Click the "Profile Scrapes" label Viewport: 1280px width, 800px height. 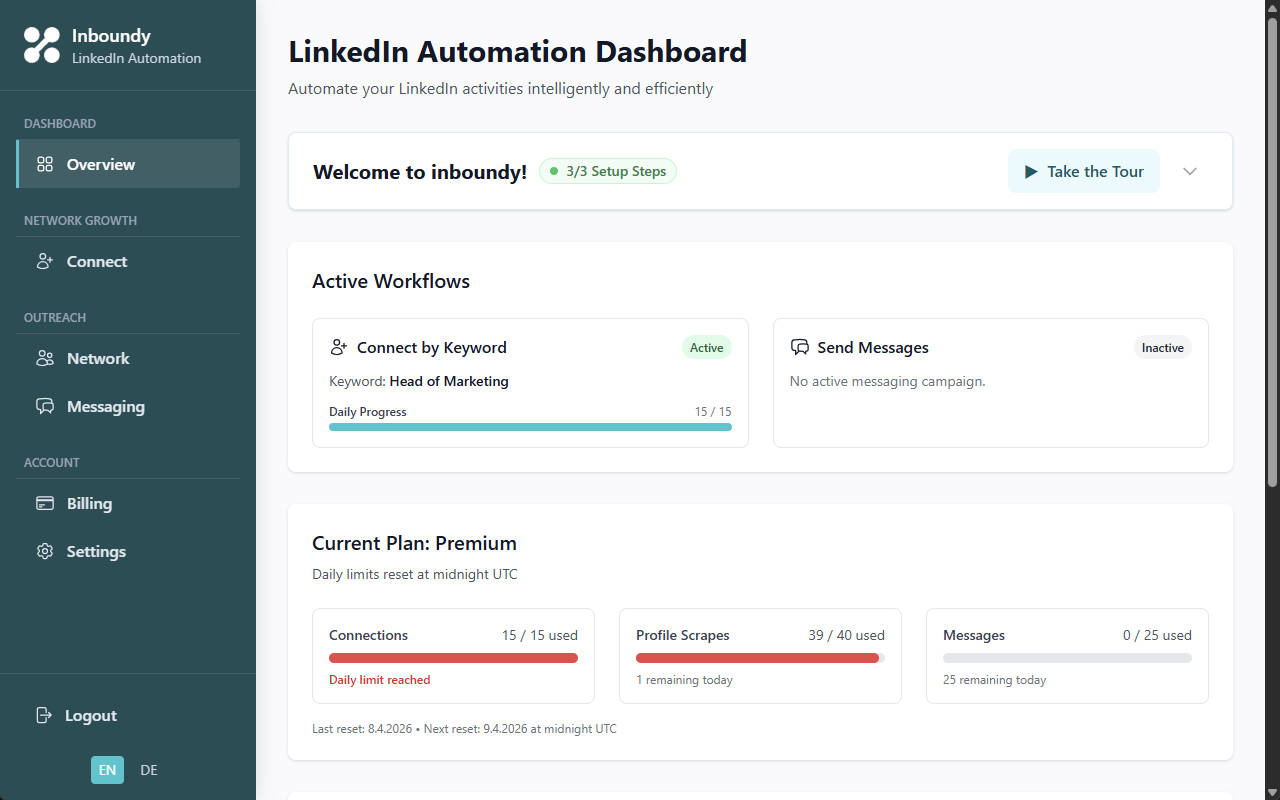683,635
